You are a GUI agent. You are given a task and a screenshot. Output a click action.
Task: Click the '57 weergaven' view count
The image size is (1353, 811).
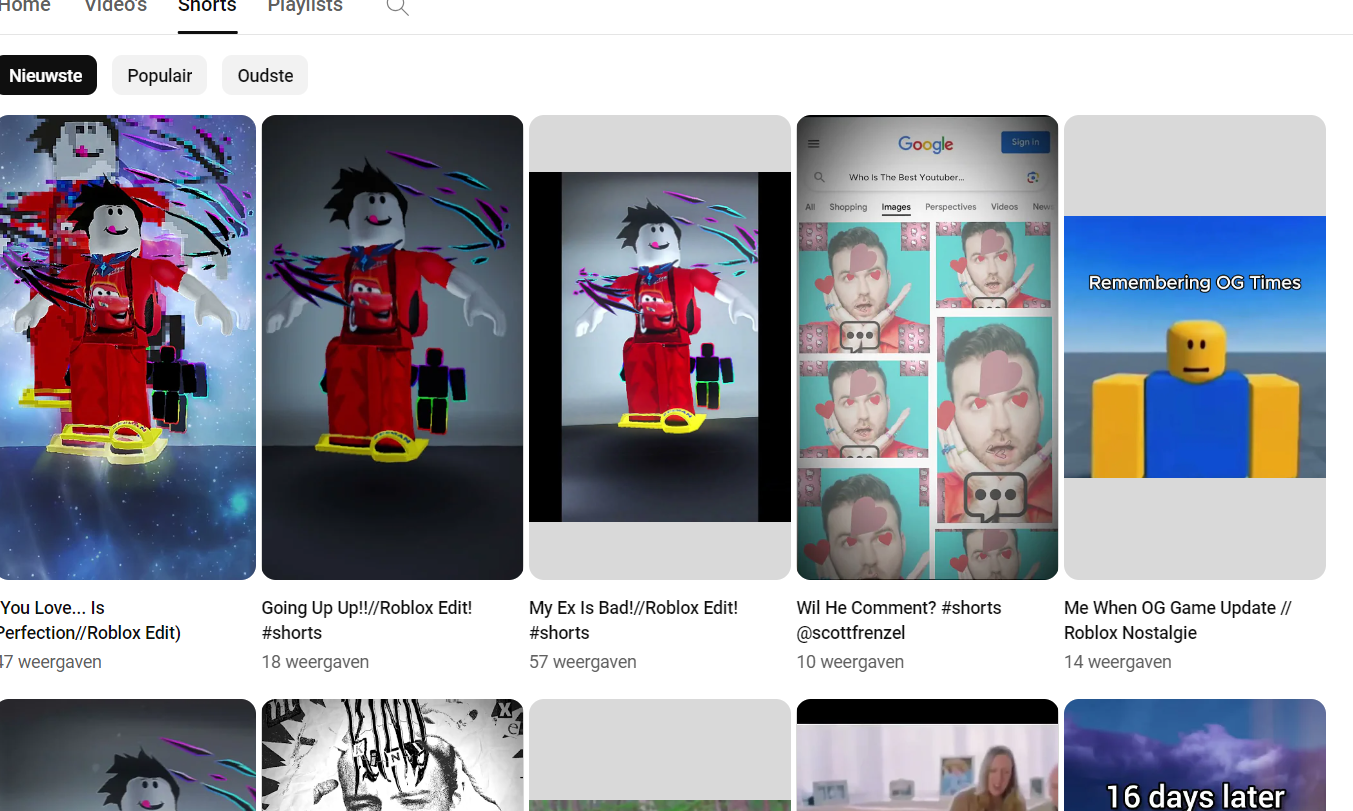pyautogui.click(x=582, y=662)
